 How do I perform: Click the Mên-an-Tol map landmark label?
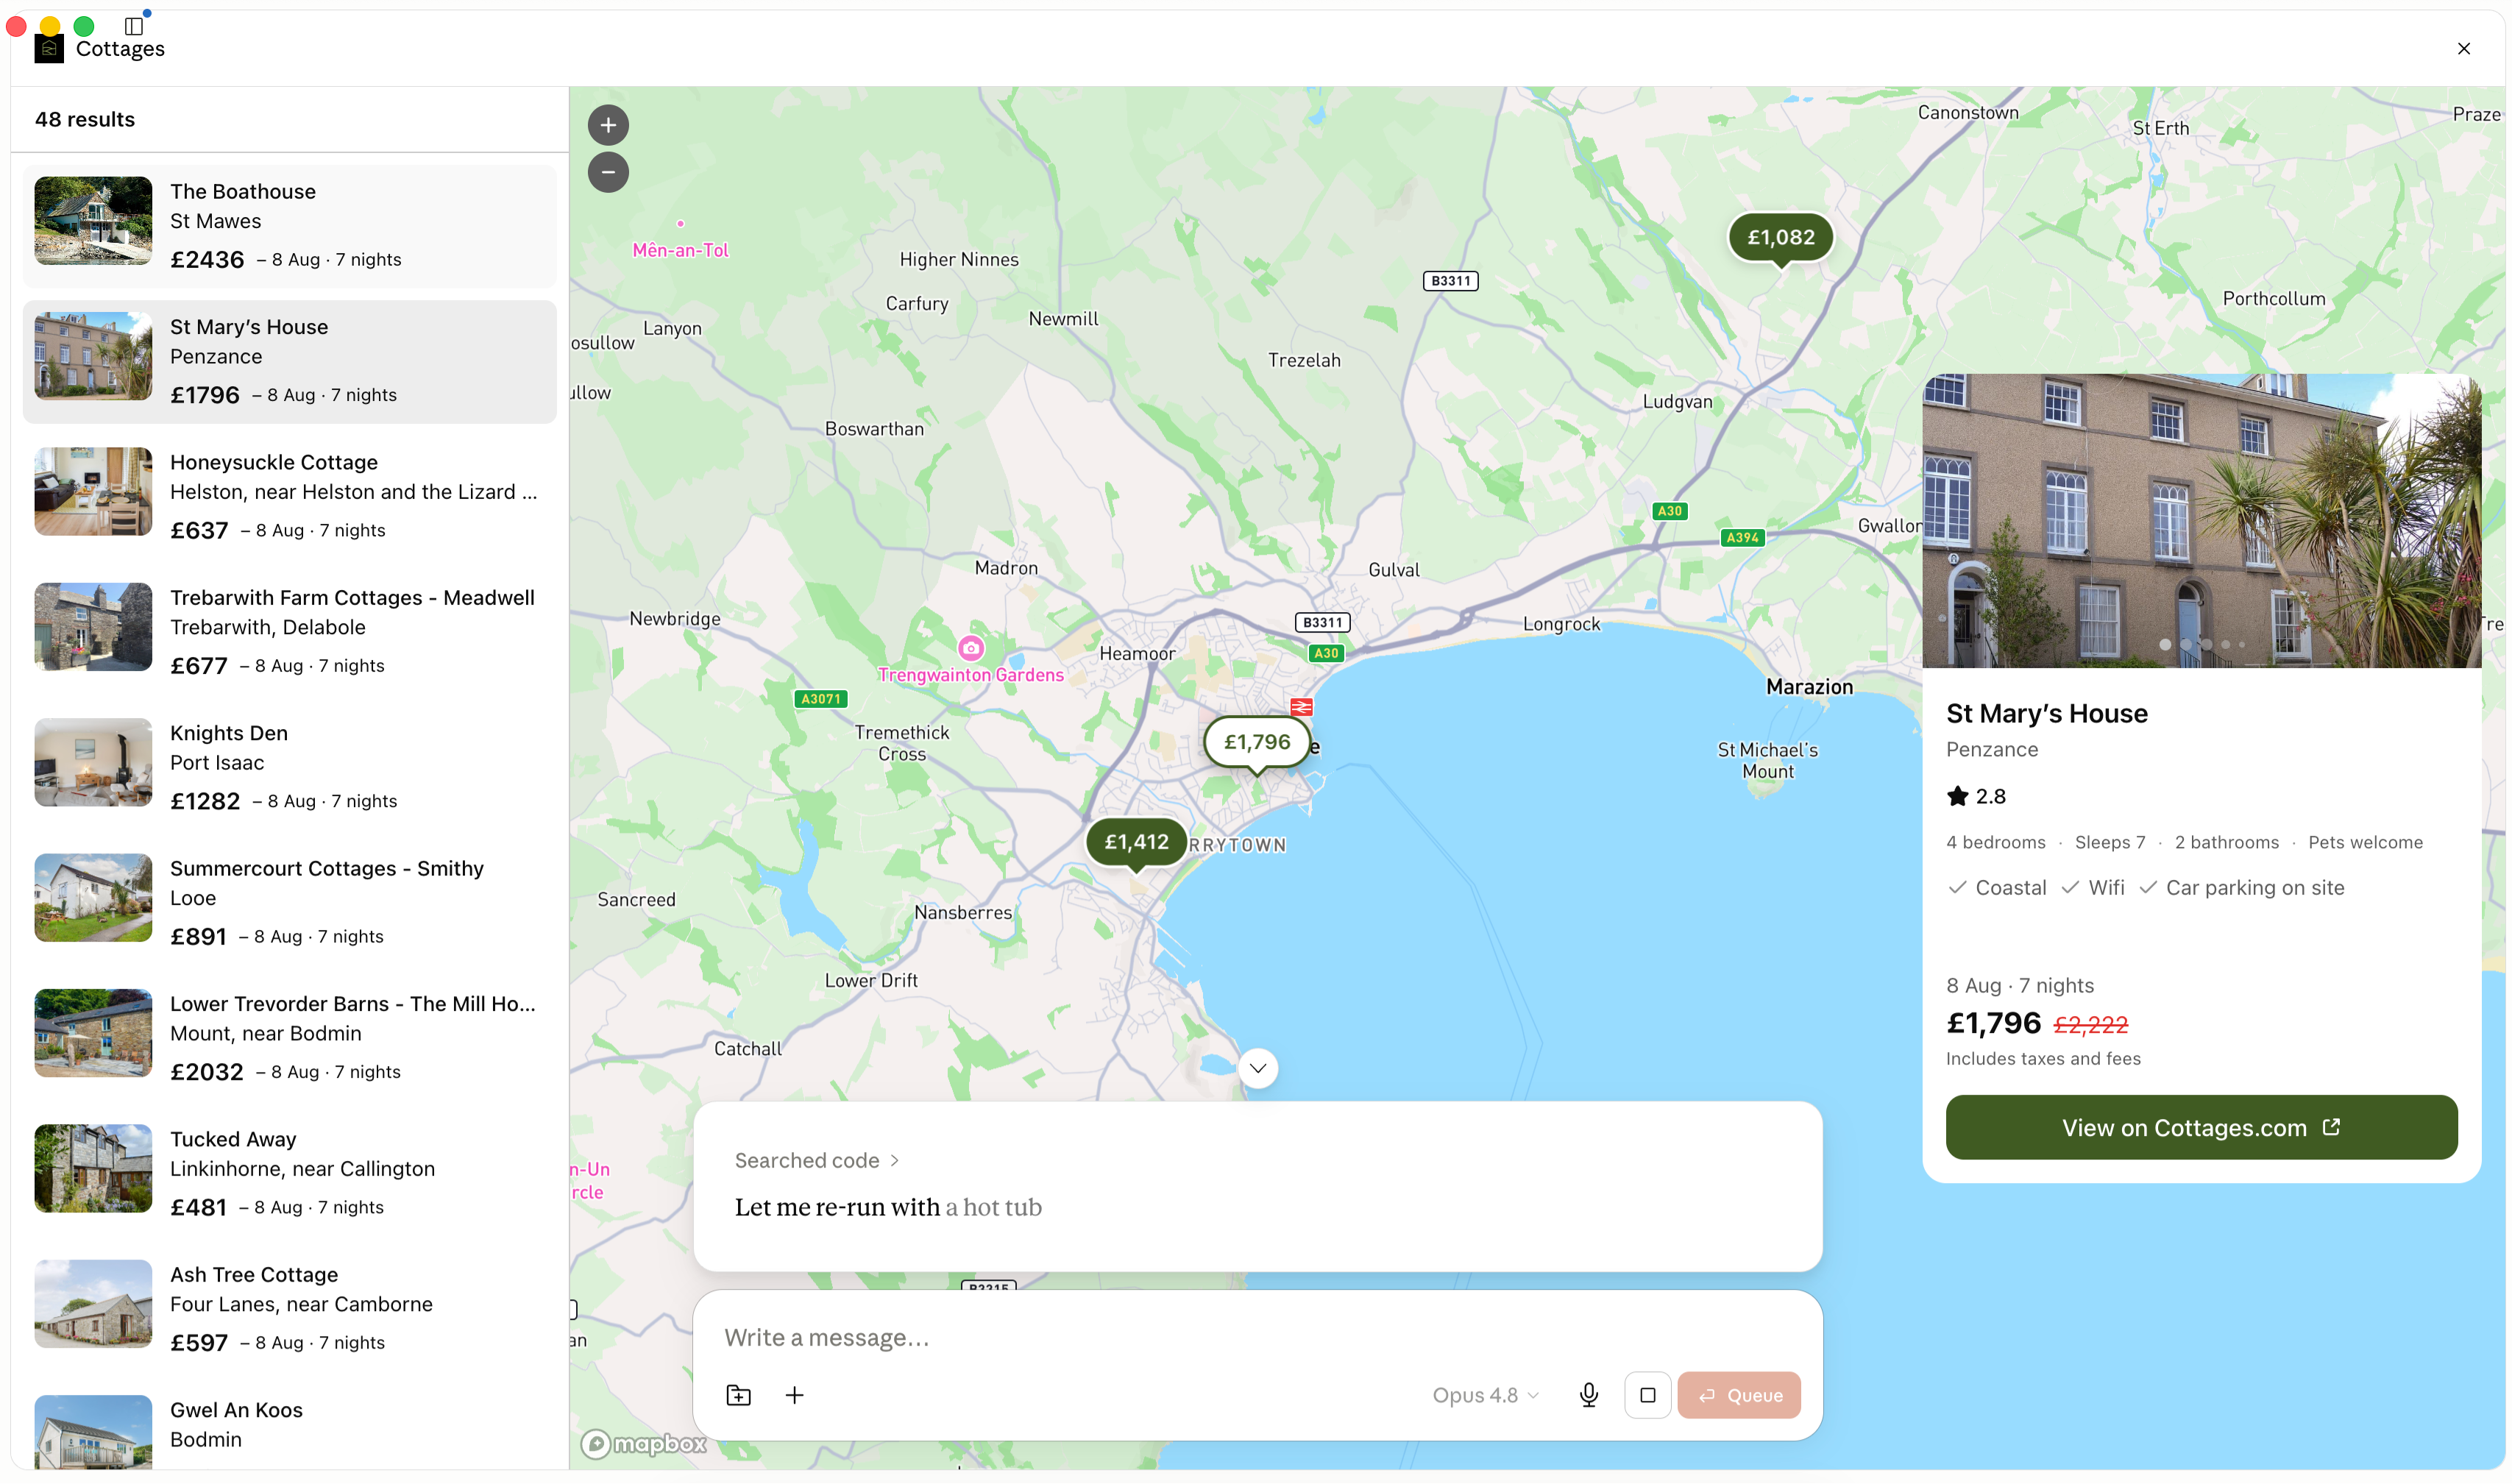pyautogui.click(x=680, y=250)
